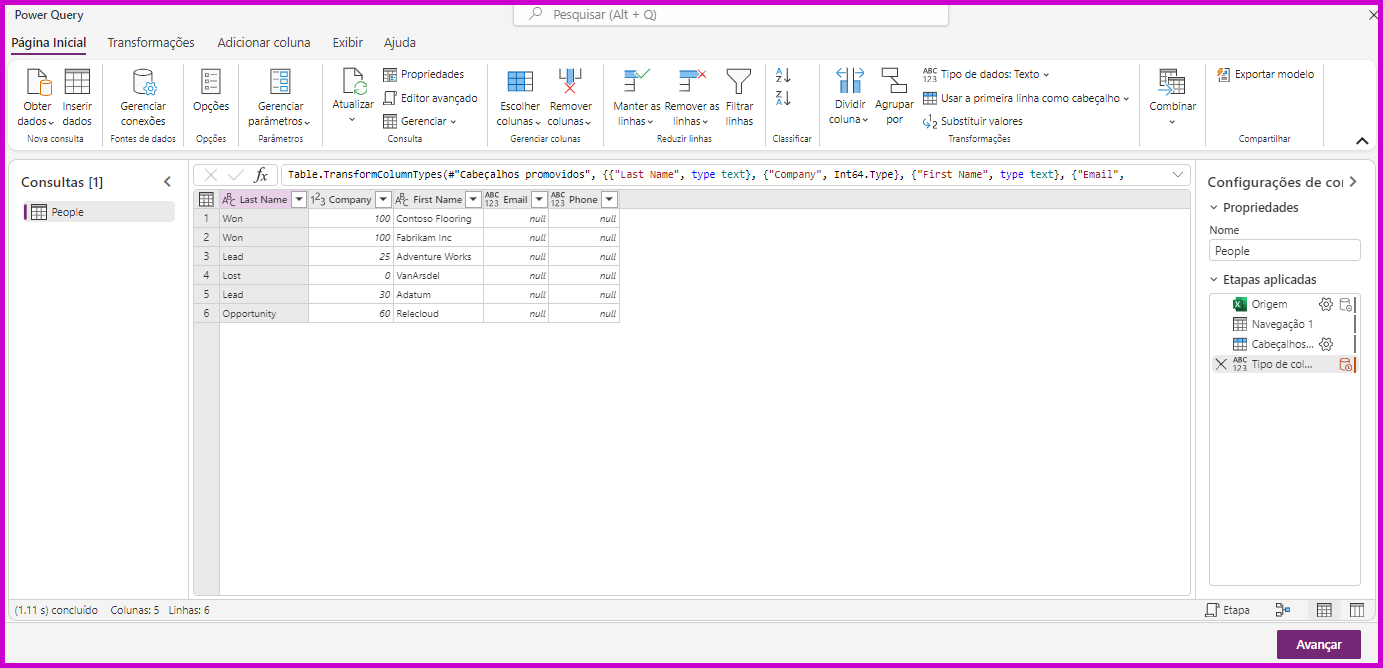This screenshot has height=668, width=1383.
Task: Collapse the Propriedades section
Action: coord(1214,208)
